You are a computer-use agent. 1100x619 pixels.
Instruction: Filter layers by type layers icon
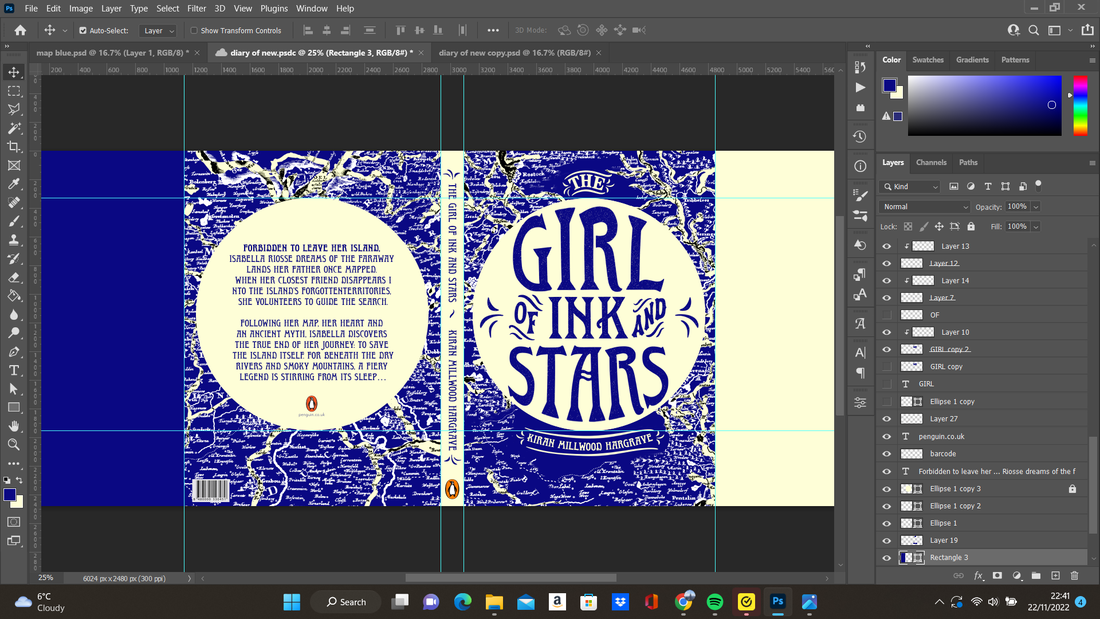point(988,186)
